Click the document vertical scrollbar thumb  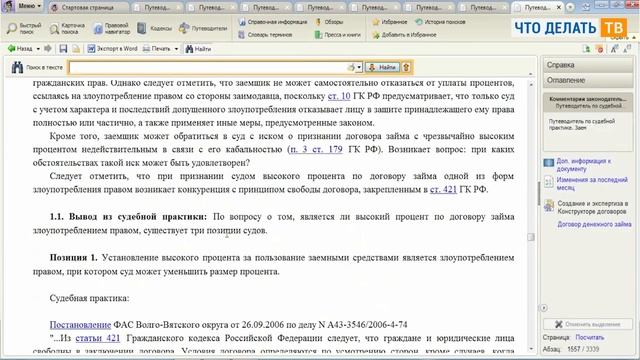(531, 237)
